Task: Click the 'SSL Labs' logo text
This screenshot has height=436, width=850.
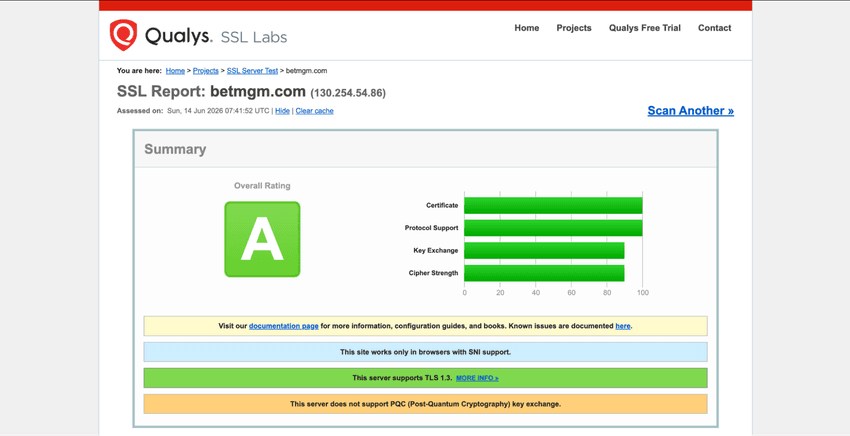Action: point(254,37)
